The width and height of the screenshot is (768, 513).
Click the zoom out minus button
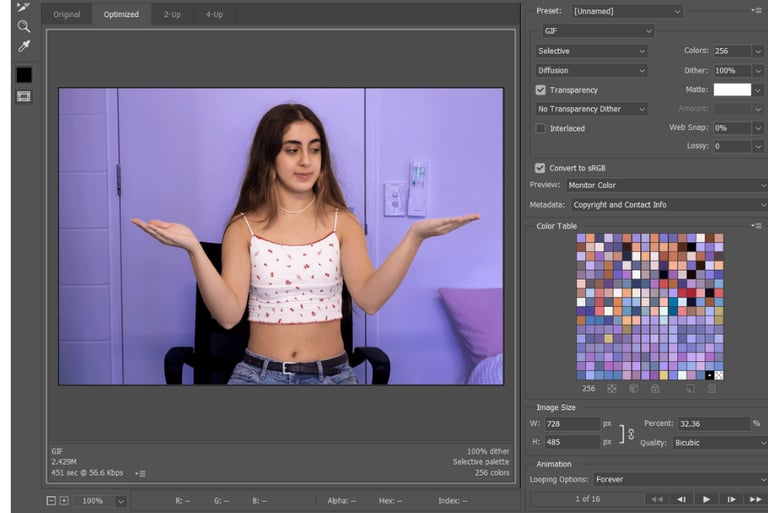click(51, 500)
